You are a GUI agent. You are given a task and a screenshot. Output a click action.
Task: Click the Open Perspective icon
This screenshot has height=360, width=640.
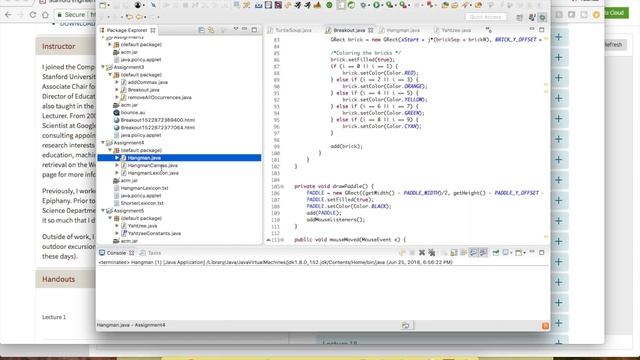click(519, 18)
